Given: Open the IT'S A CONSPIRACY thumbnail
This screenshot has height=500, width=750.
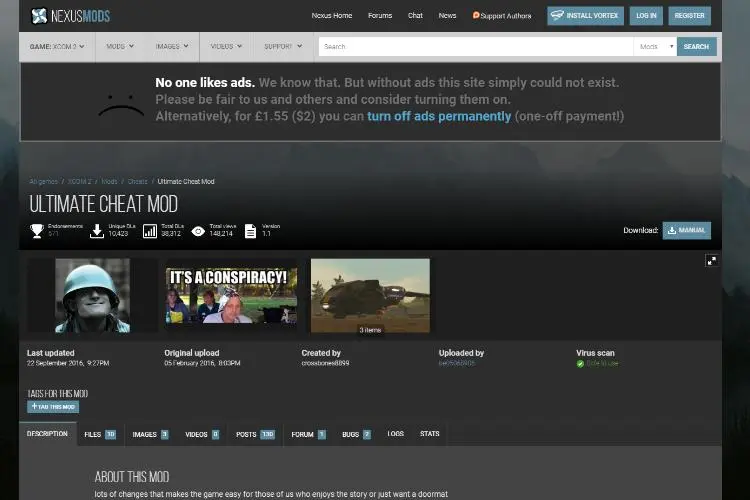Looking at the screenshot, I should [231, 295].
